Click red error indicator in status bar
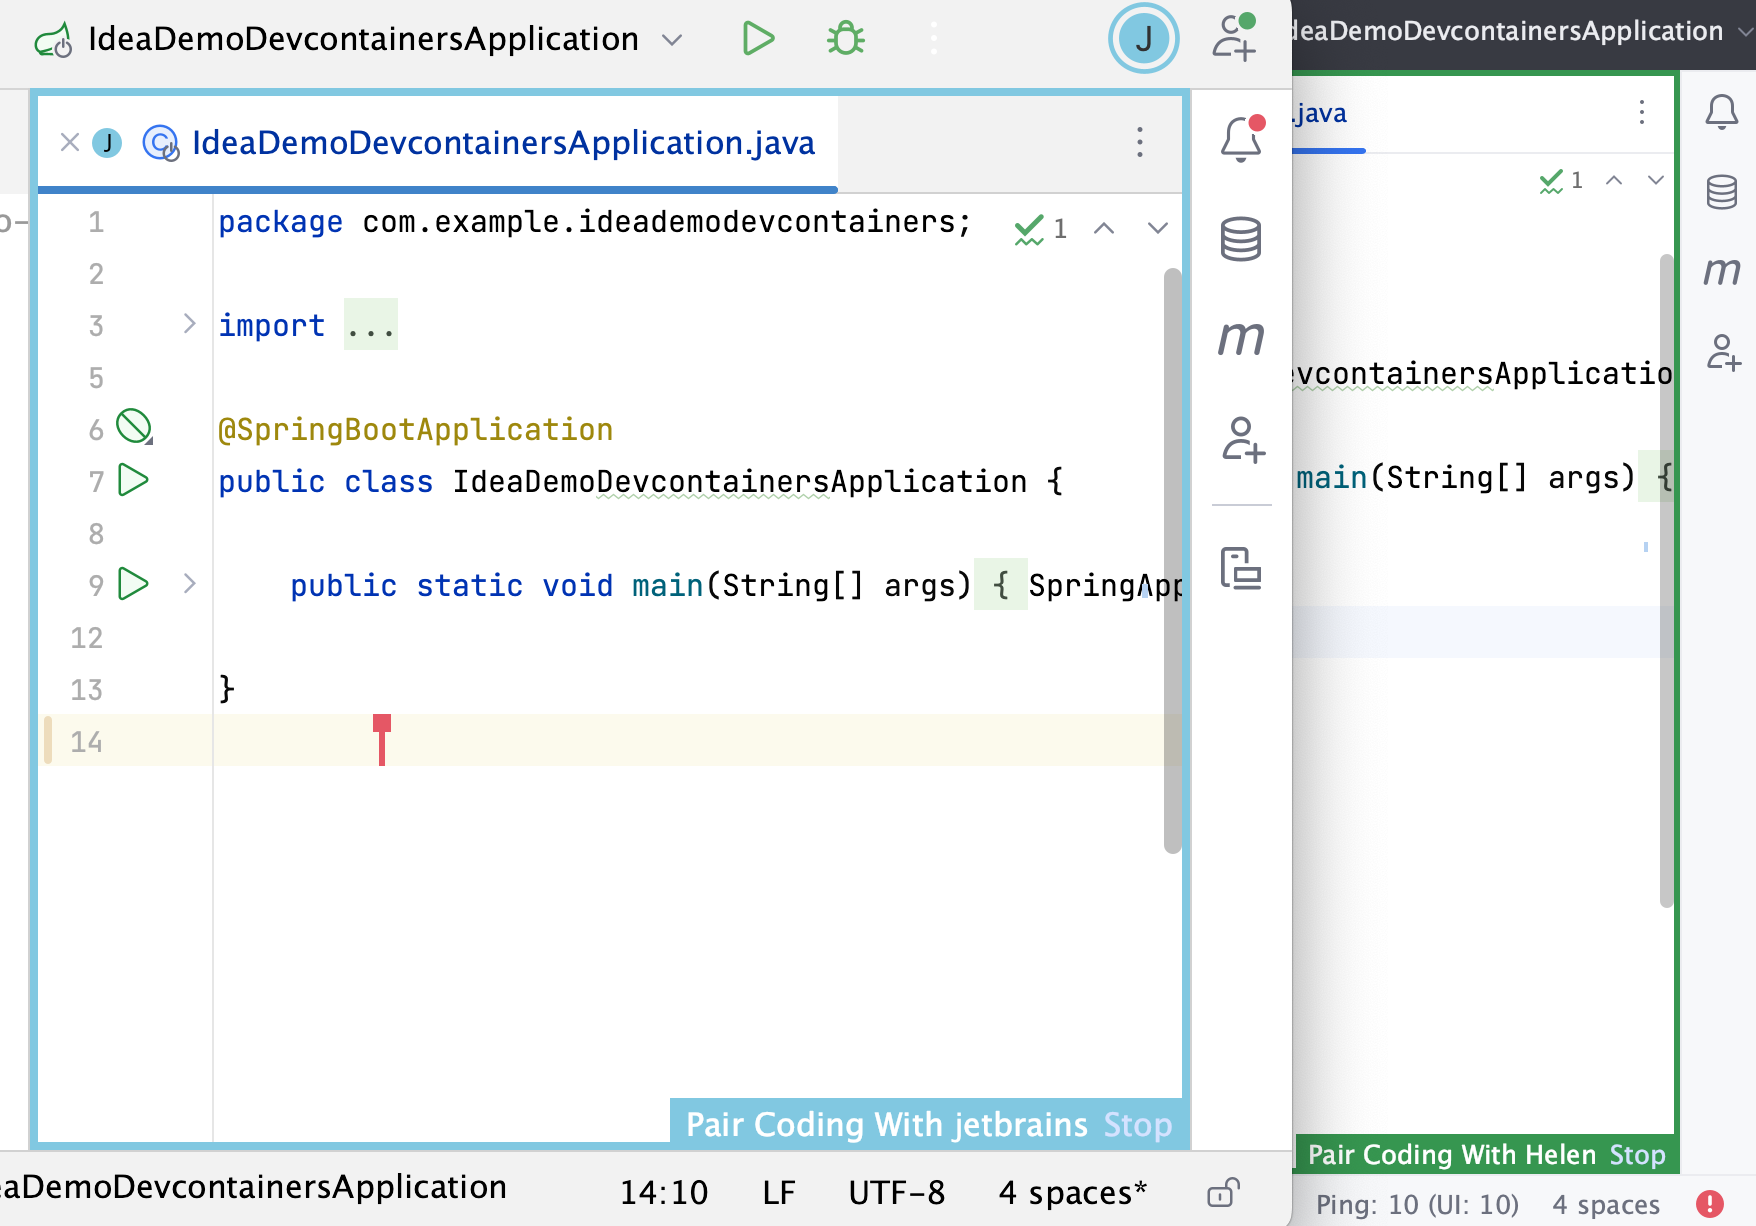 point(1709,1204)
